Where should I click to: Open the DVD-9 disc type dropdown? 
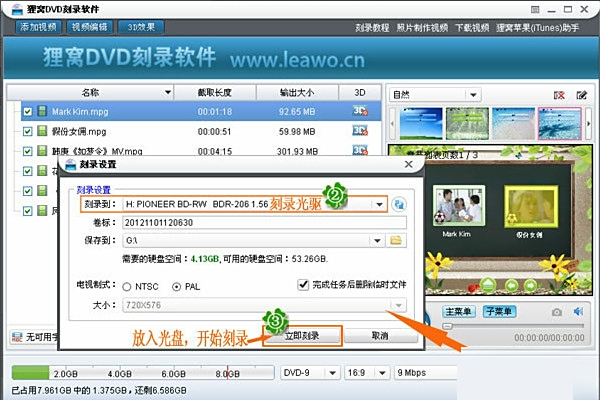point(332,373)
